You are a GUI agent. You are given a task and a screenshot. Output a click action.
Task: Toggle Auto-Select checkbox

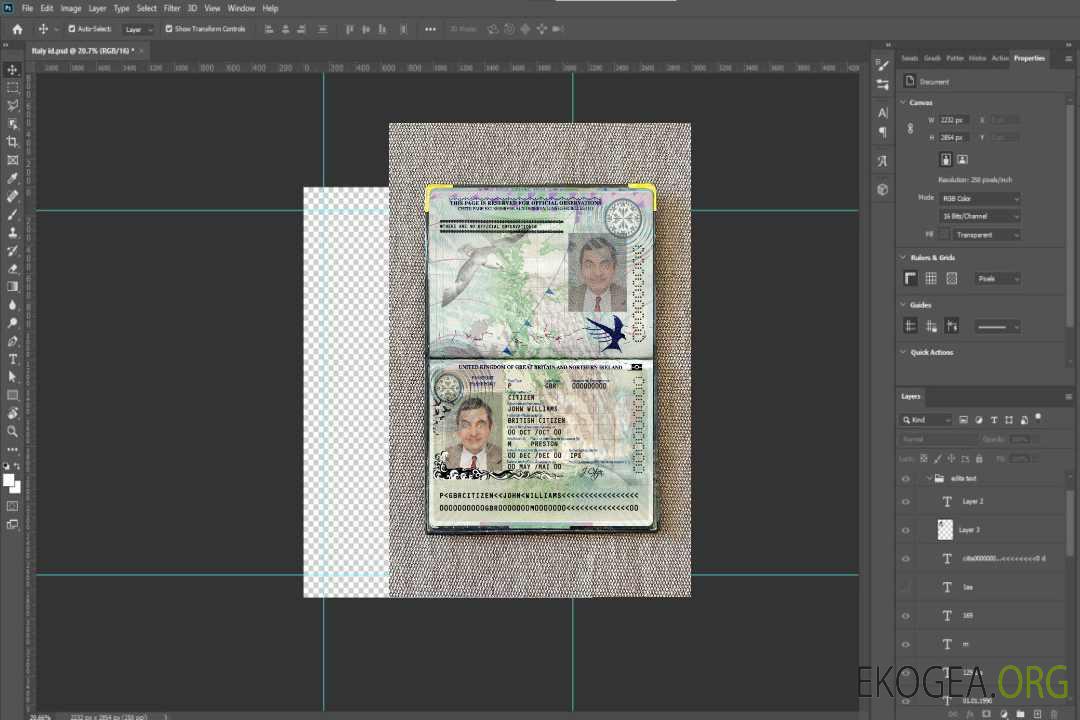pos(72,29)
